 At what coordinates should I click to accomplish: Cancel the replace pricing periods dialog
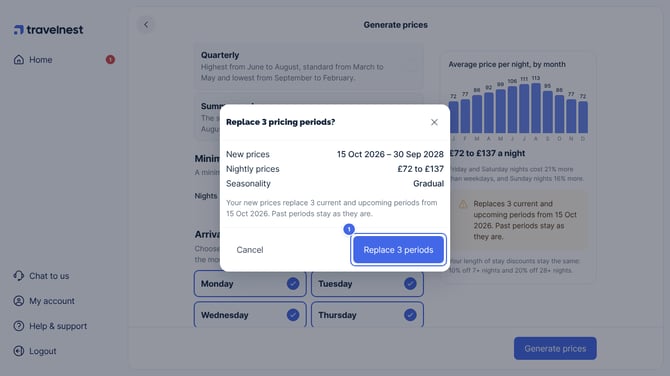pyautogui.click(x=250, y=250)
